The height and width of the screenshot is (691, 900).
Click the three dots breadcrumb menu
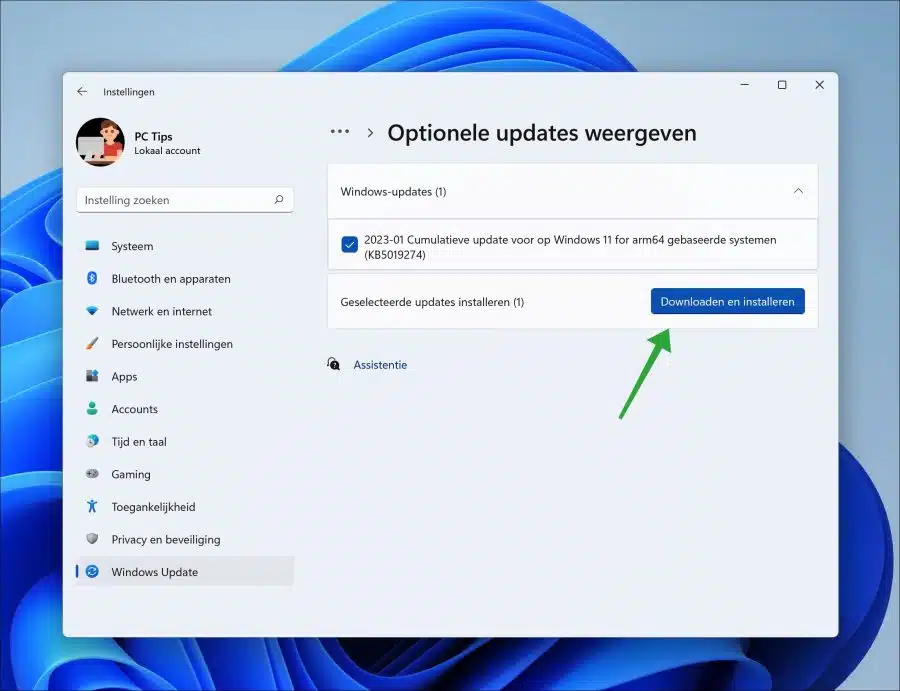click(340, 132)
